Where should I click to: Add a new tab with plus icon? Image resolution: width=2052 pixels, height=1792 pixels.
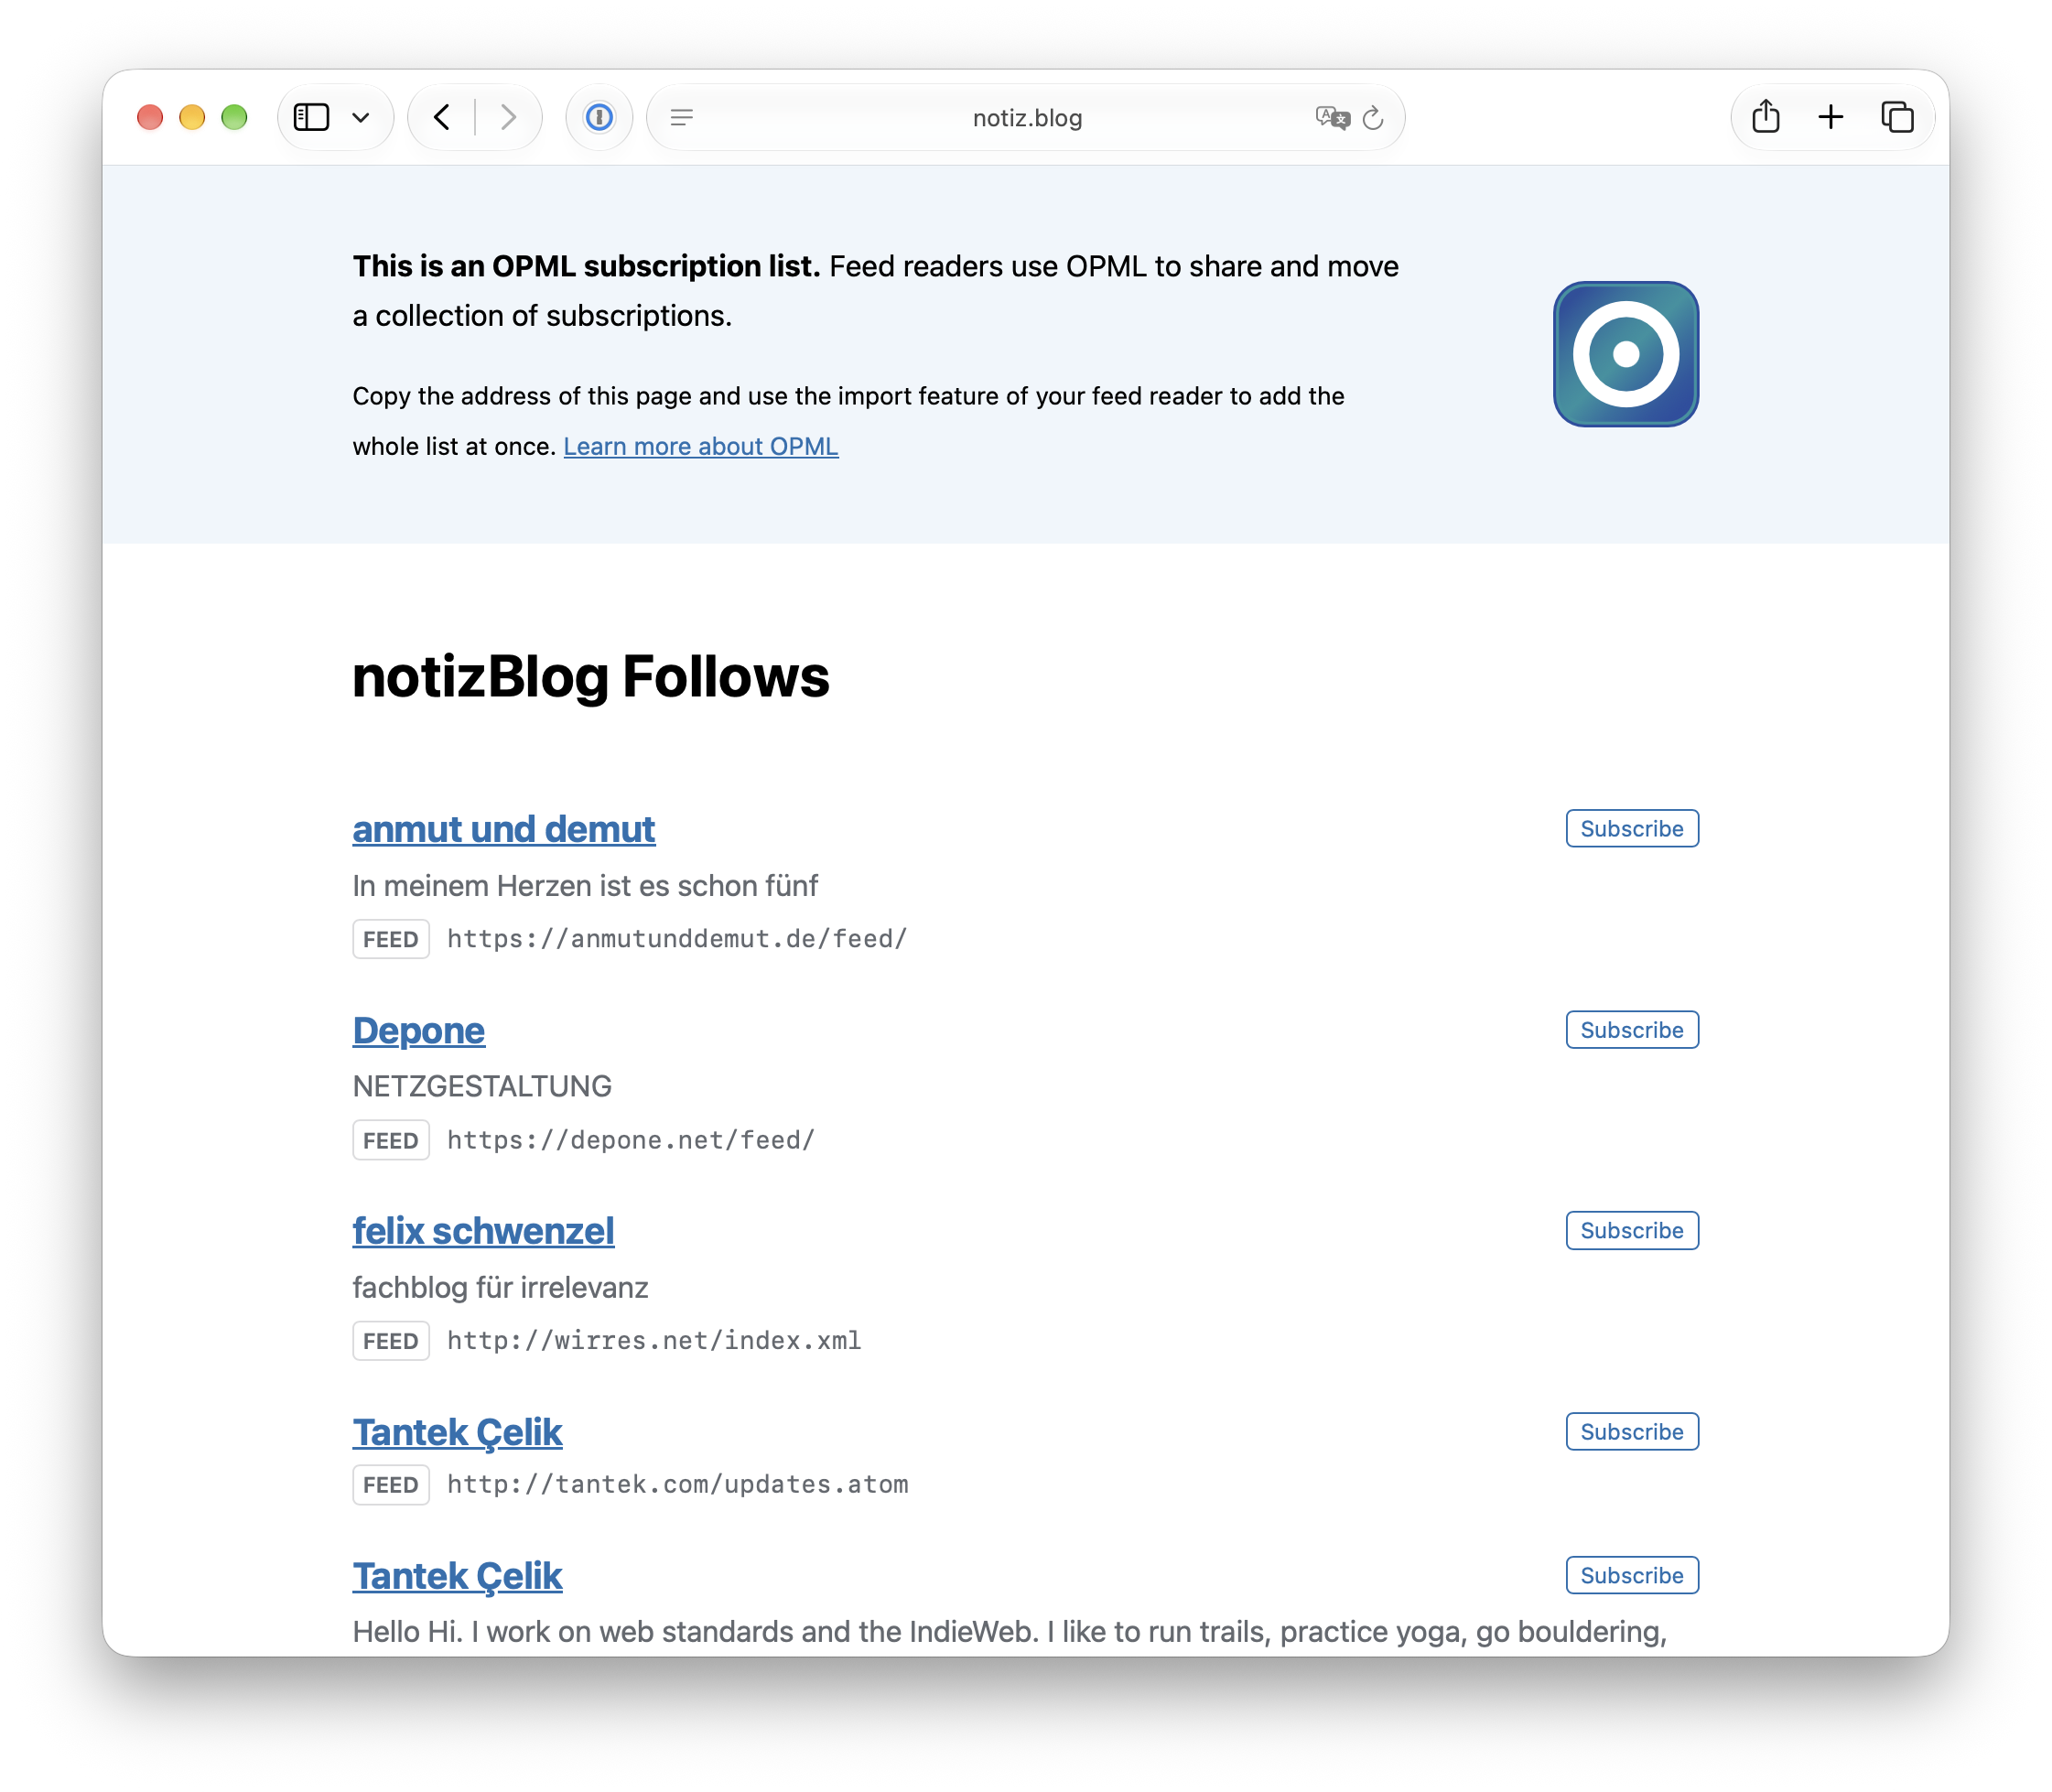pyautogui.click(x=1830, y=117)
